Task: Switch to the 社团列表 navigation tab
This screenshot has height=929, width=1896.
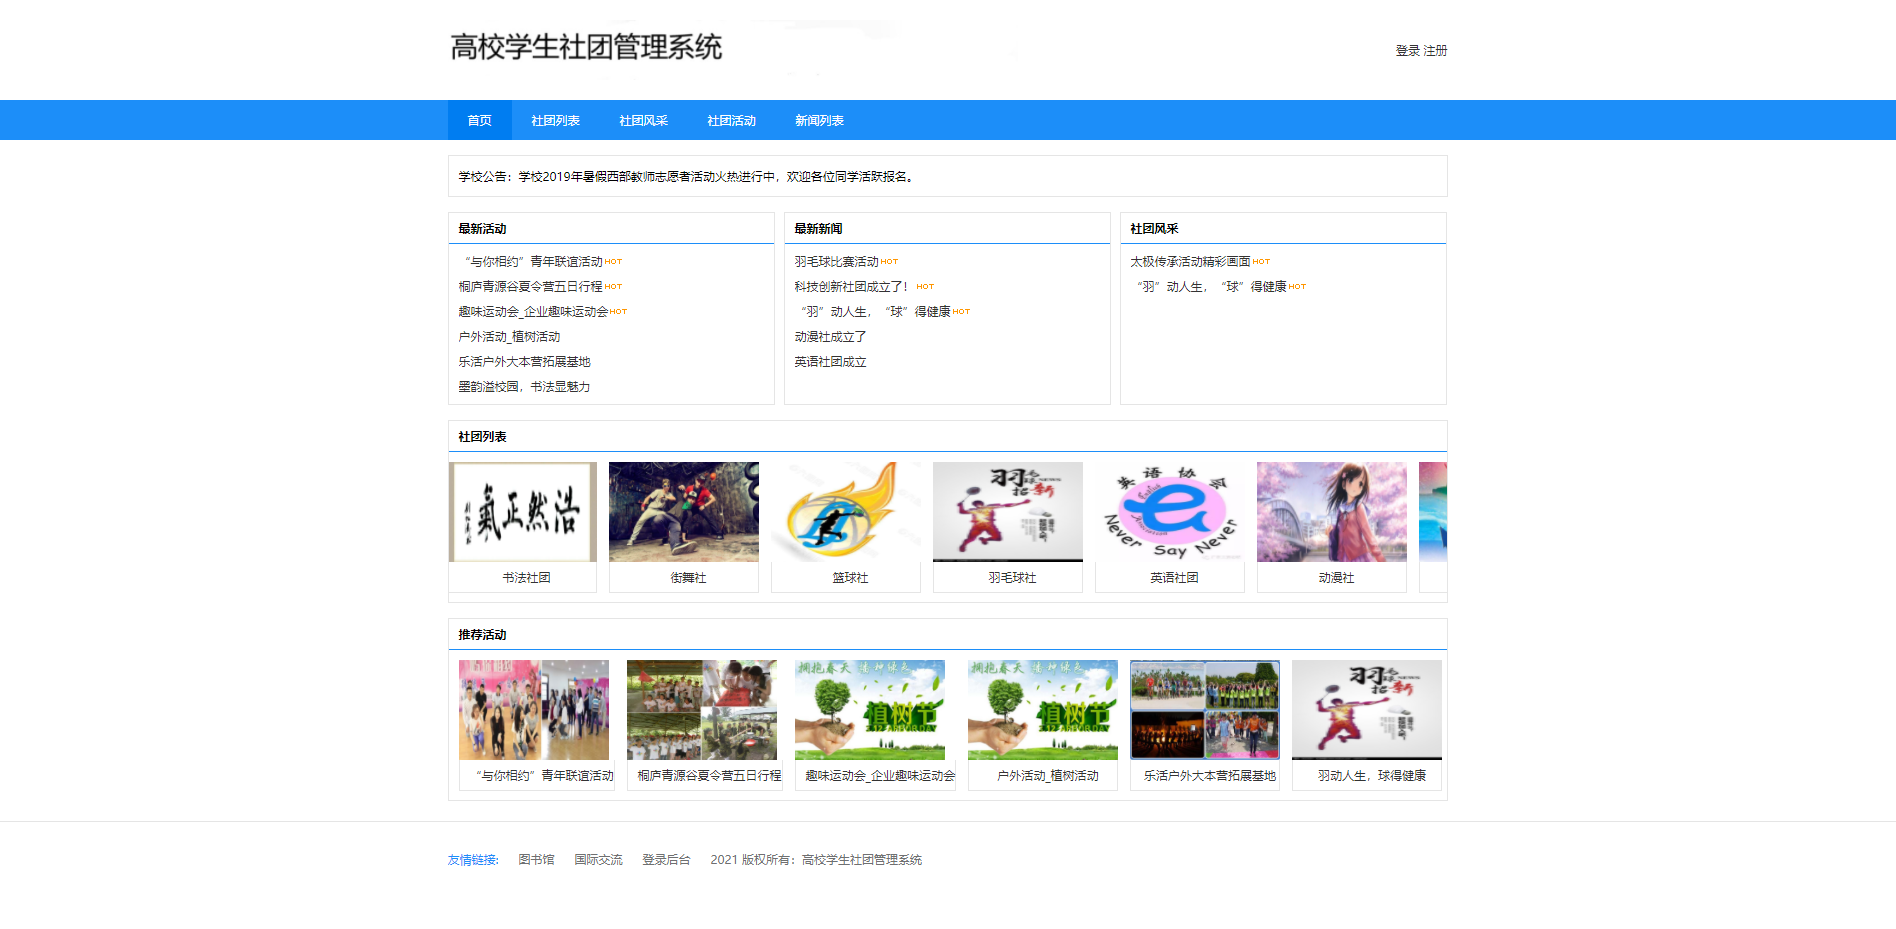Action: click(x=554, y=120)
